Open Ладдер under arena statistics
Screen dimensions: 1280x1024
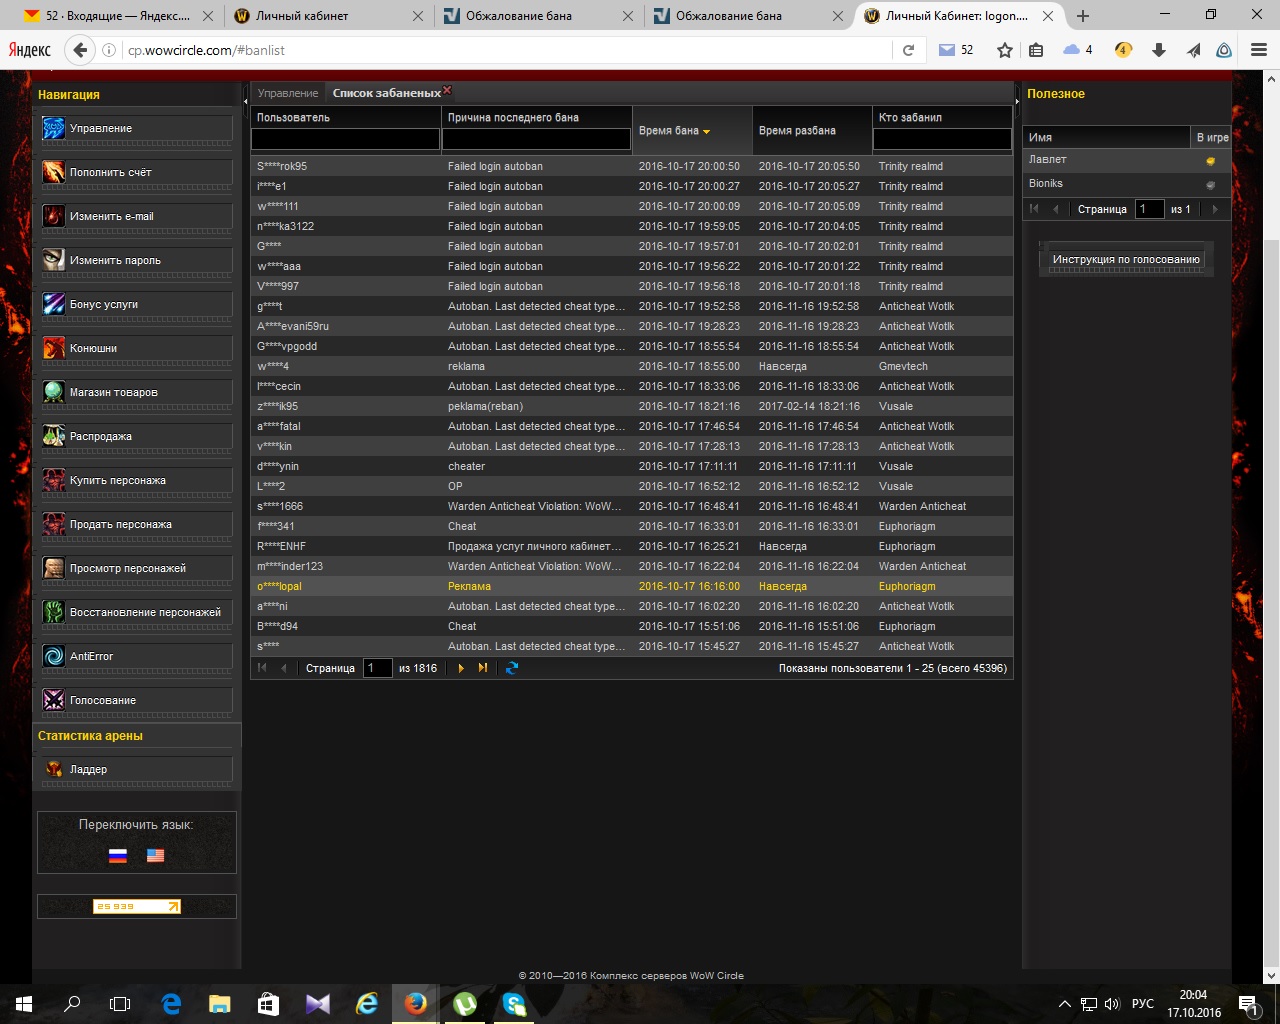[136, 769]
